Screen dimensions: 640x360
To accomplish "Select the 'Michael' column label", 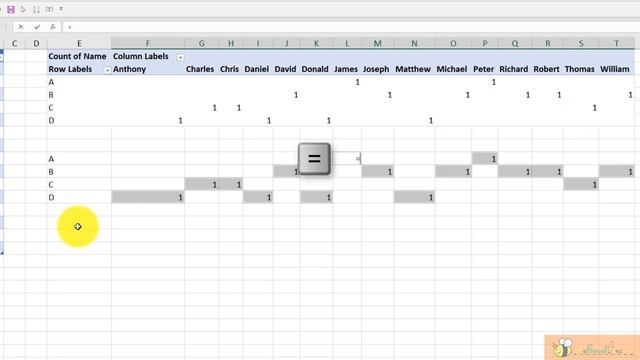I will 452,69.
